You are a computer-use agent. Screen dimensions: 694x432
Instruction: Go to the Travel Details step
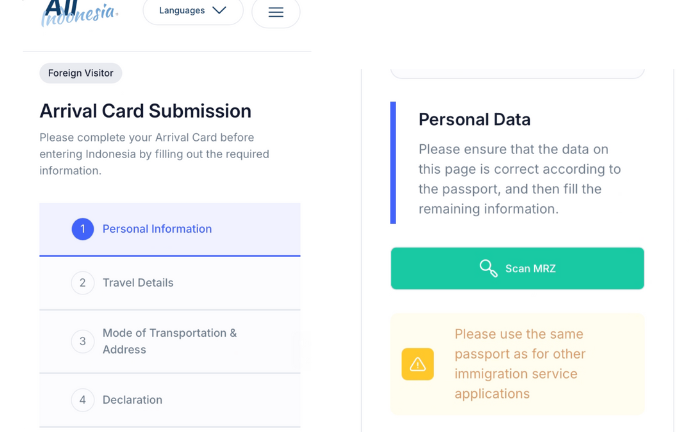(x=138, y=283)
